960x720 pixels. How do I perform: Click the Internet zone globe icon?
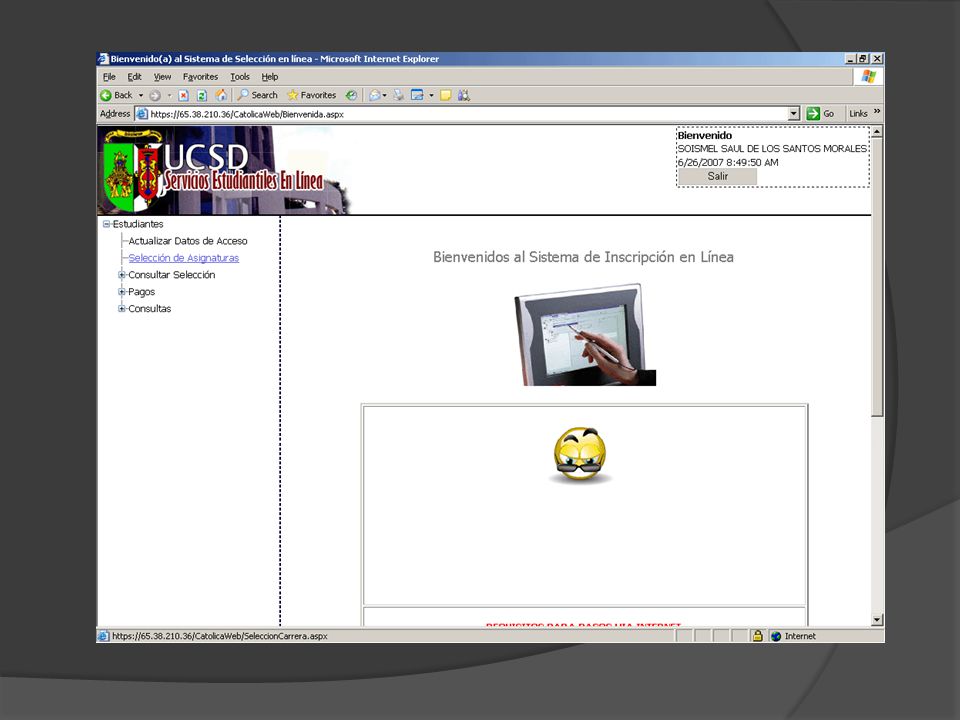776,636
